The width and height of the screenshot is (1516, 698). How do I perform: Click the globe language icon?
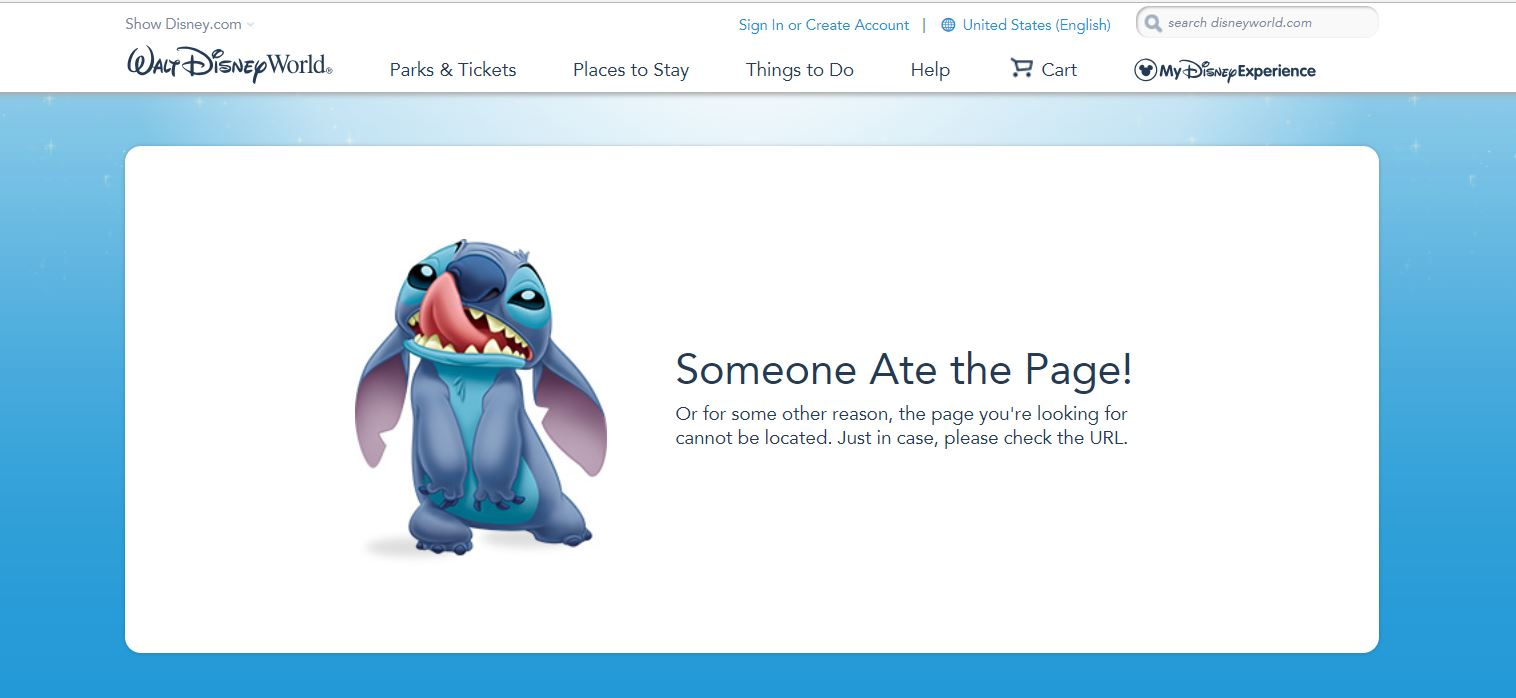pyautogui.click(x=948, y=25)
